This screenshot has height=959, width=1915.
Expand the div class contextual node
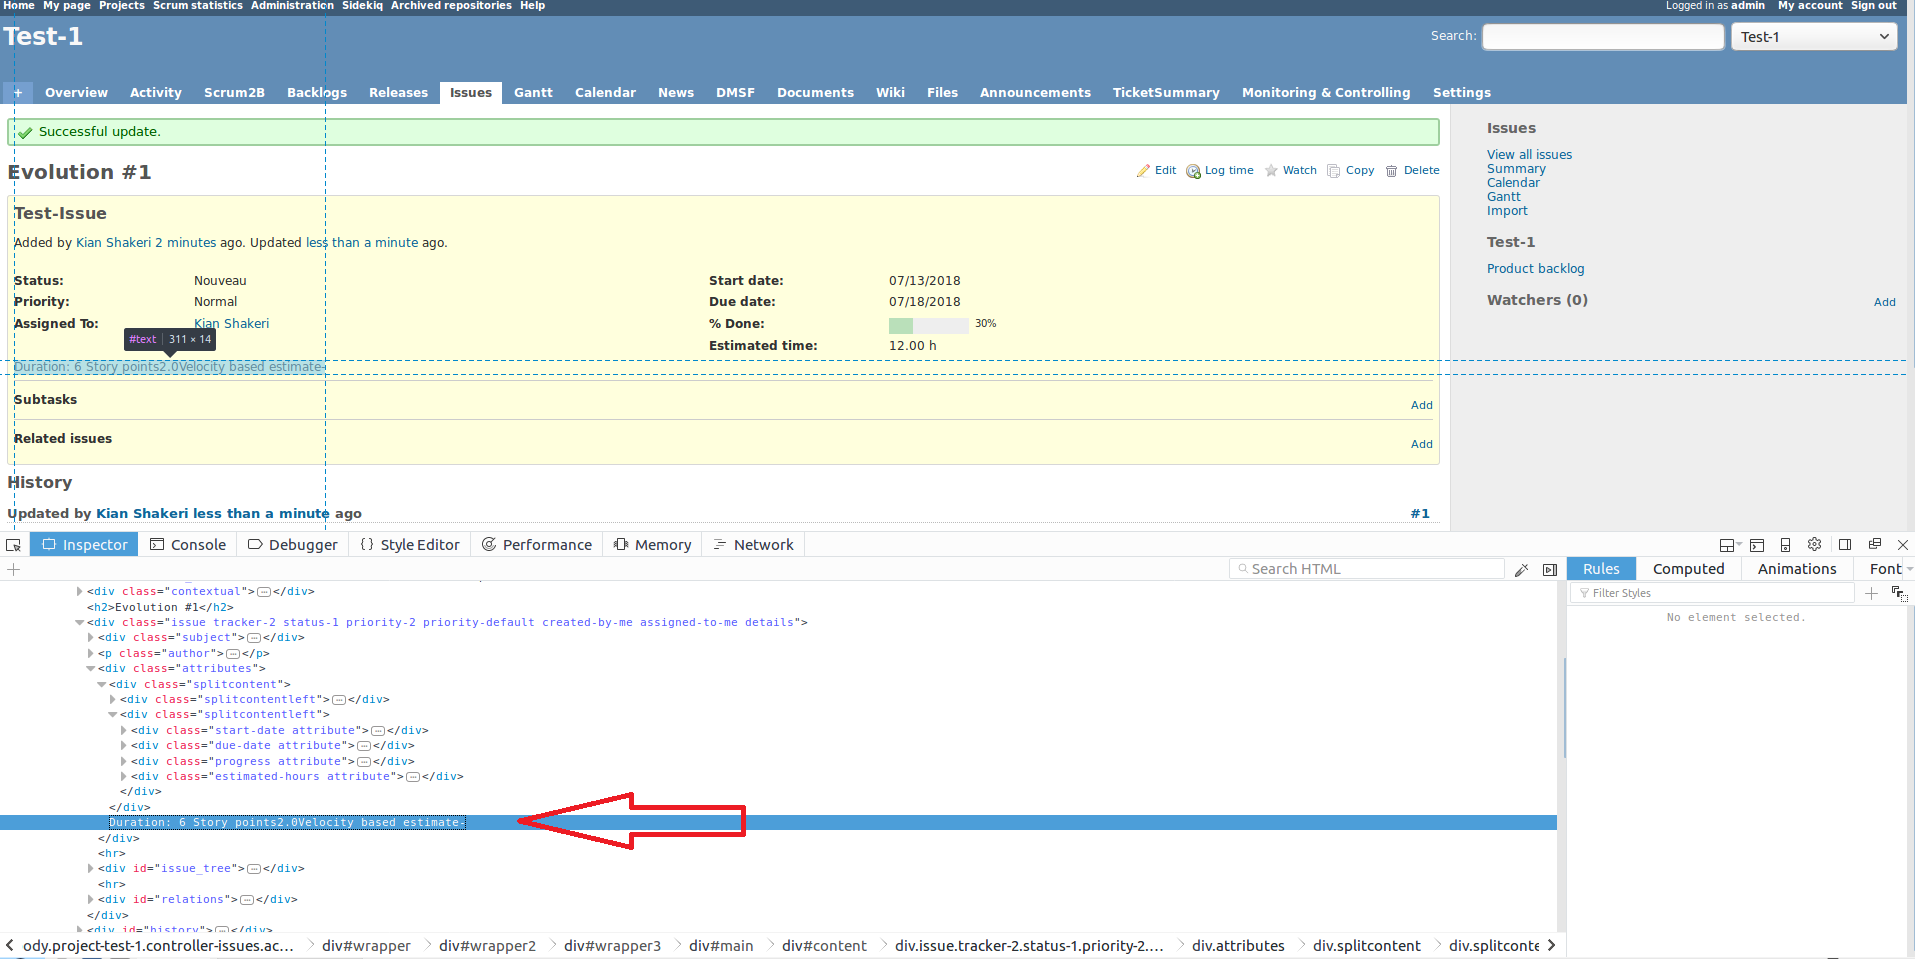[x=79, y=592]
